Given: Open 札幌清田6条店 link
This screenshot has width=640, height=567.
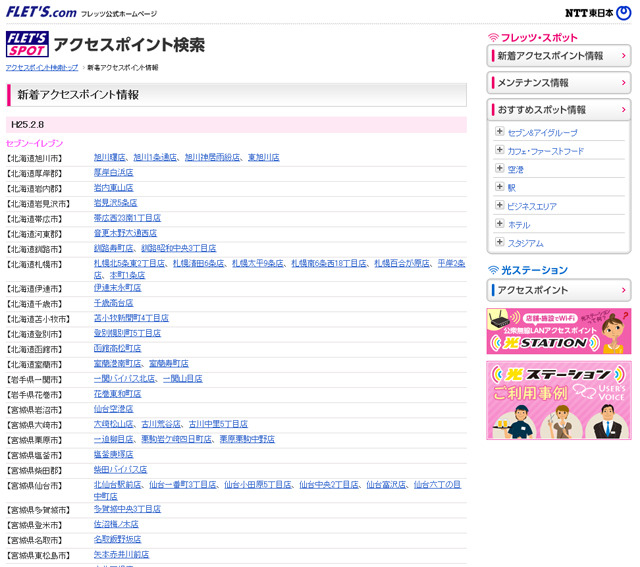Looking at the screenshot, I should [x=198, y=263].
